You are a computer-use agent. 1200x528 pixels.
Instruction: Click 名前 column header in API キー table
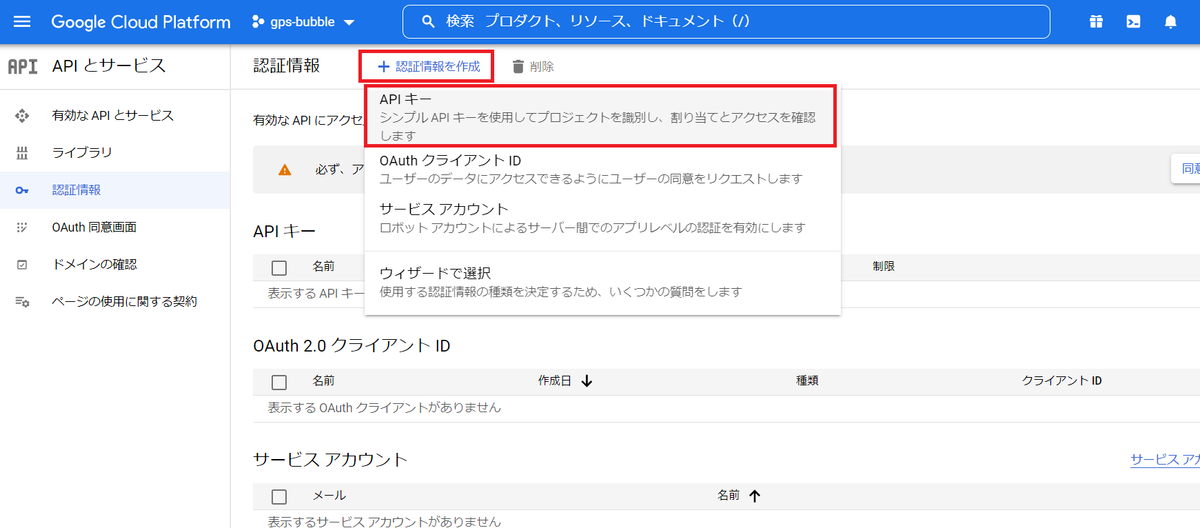[324, 267]
